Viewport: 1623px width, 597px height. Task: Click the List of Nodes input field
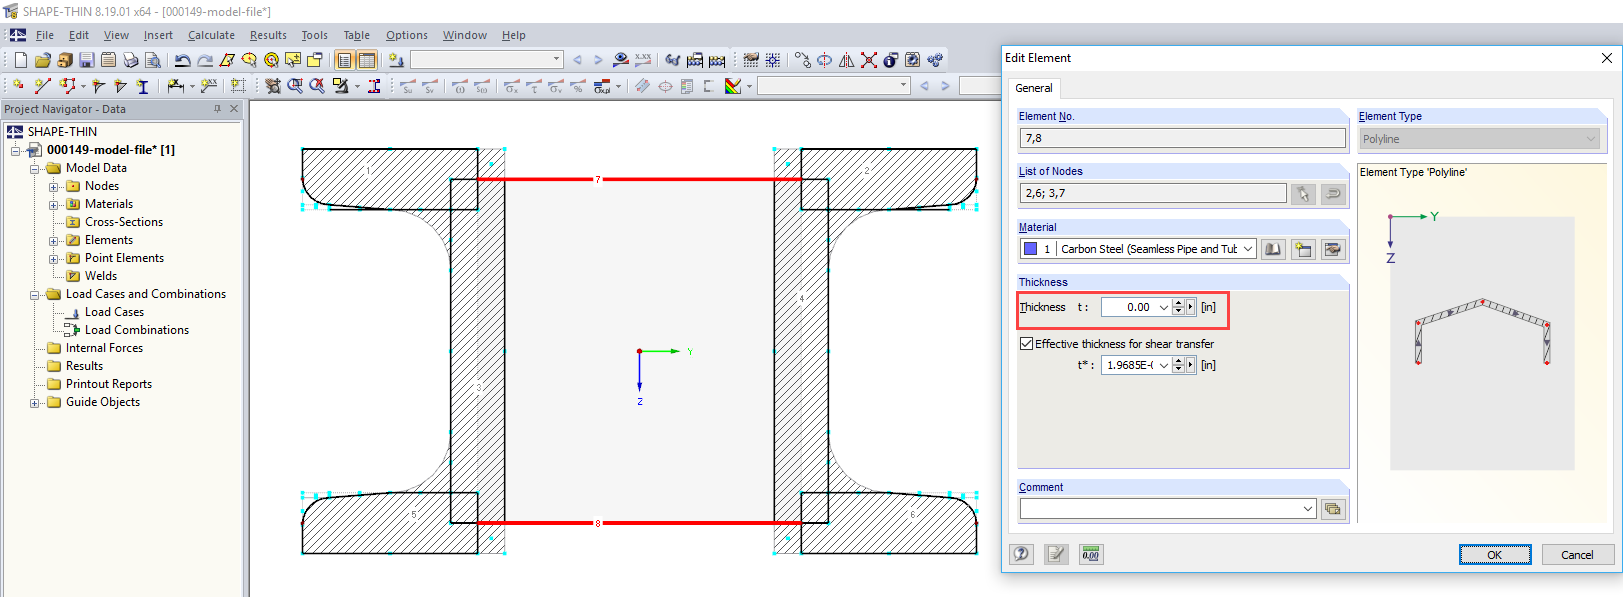[x=1153, y=193]
